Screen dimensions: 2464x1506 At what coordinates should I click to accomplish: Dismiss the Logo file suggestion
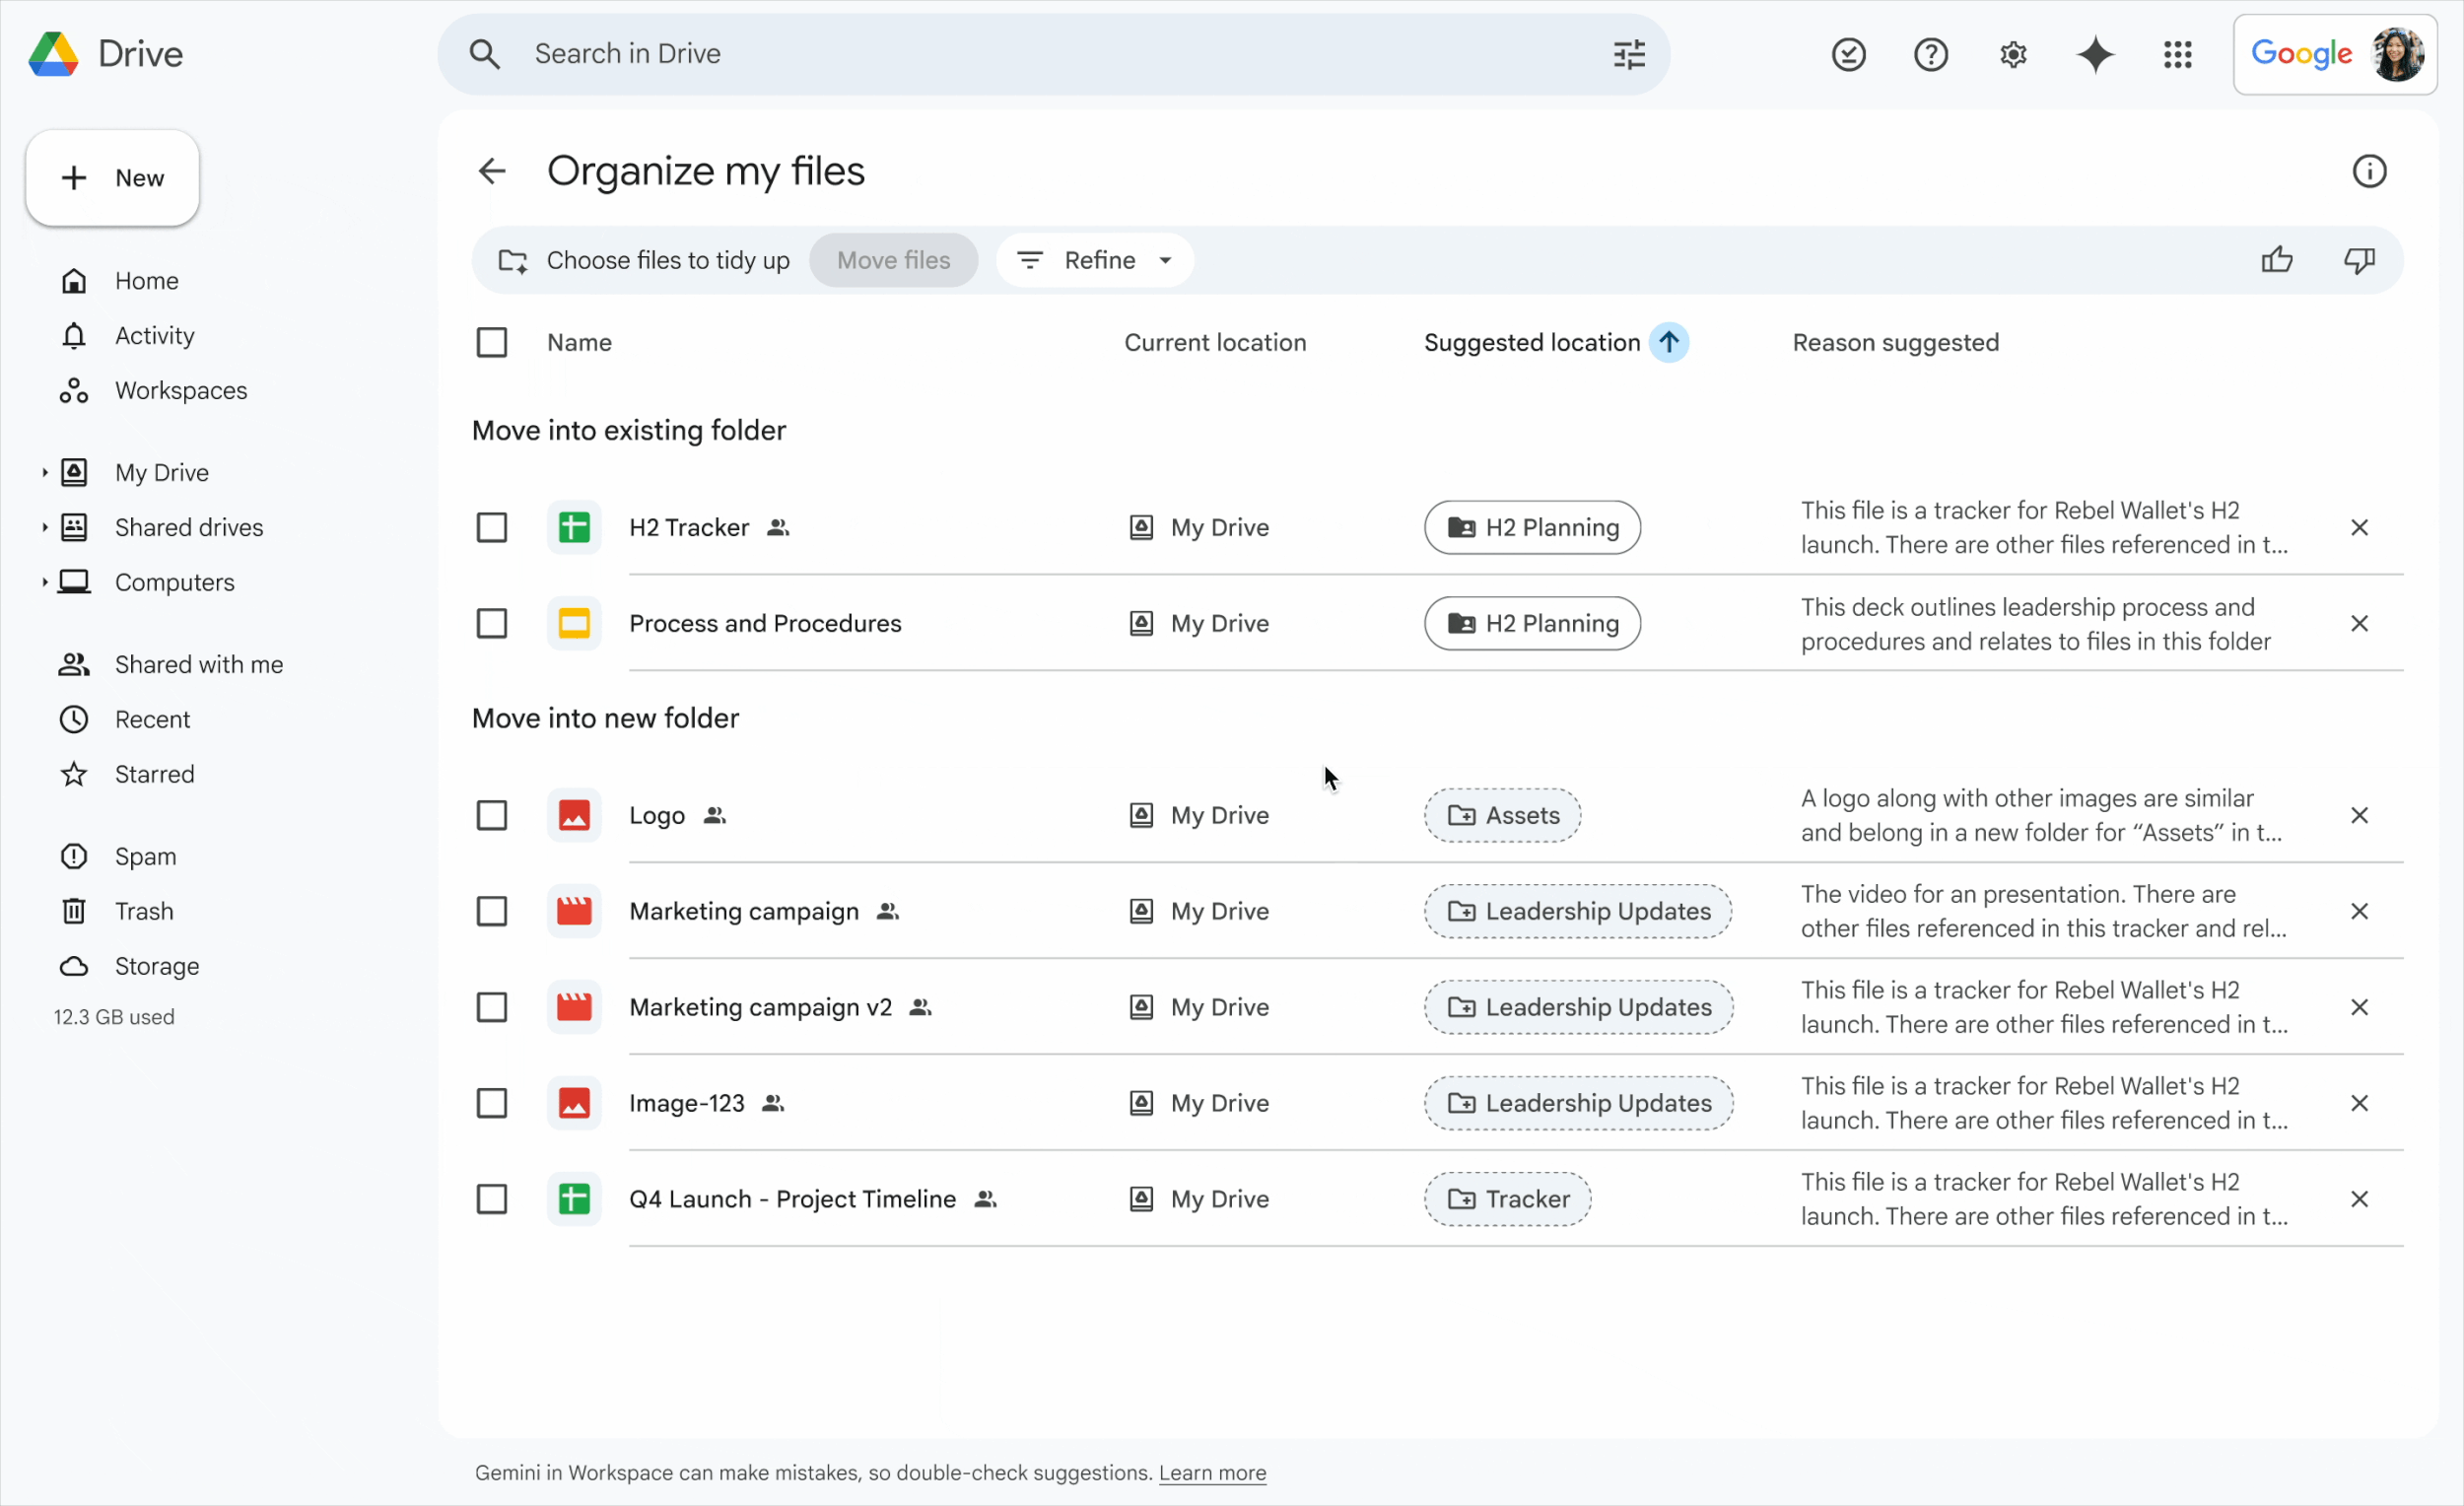click(2360, 815)
